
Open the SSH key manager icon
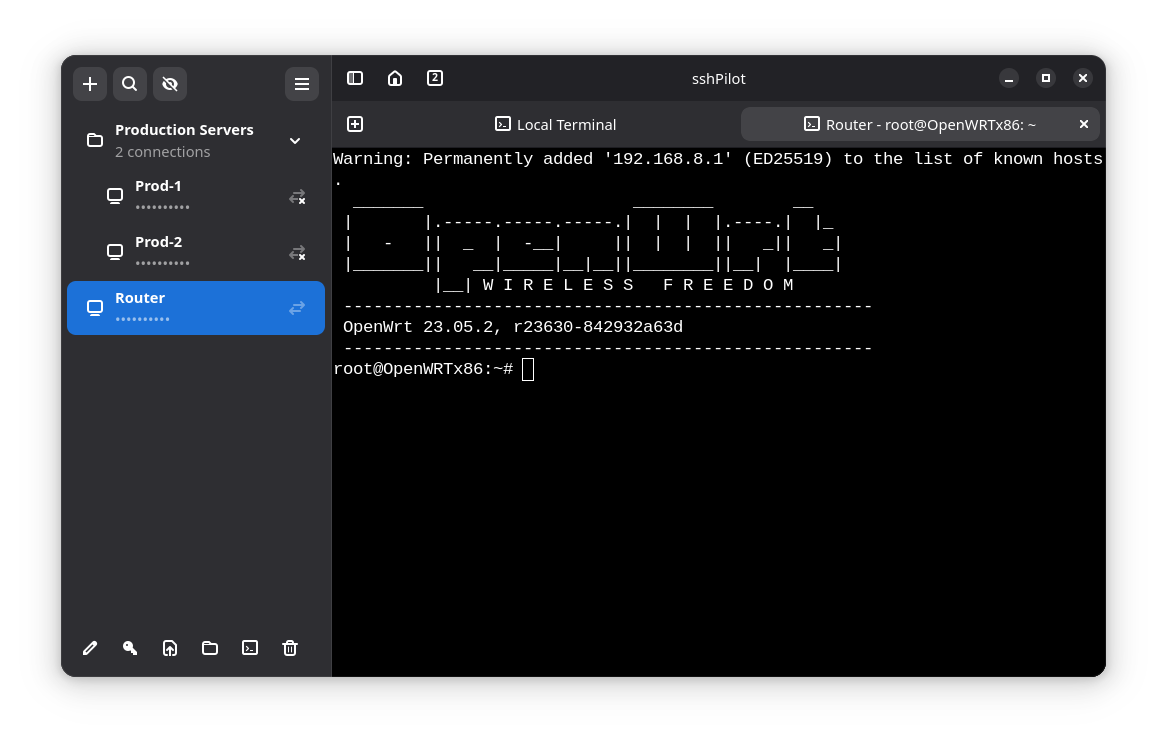(x=130, y=648)
